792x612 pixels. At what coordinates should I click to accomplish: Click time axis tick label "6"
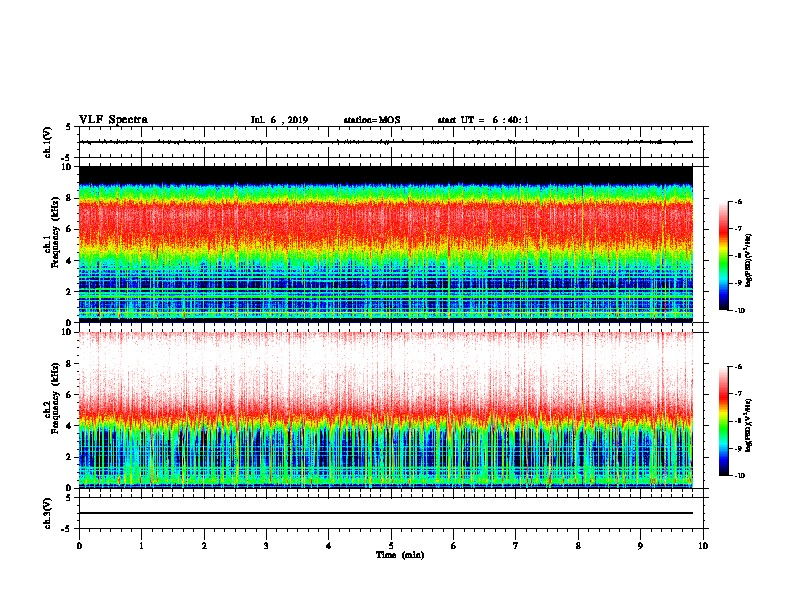[454, 546]
